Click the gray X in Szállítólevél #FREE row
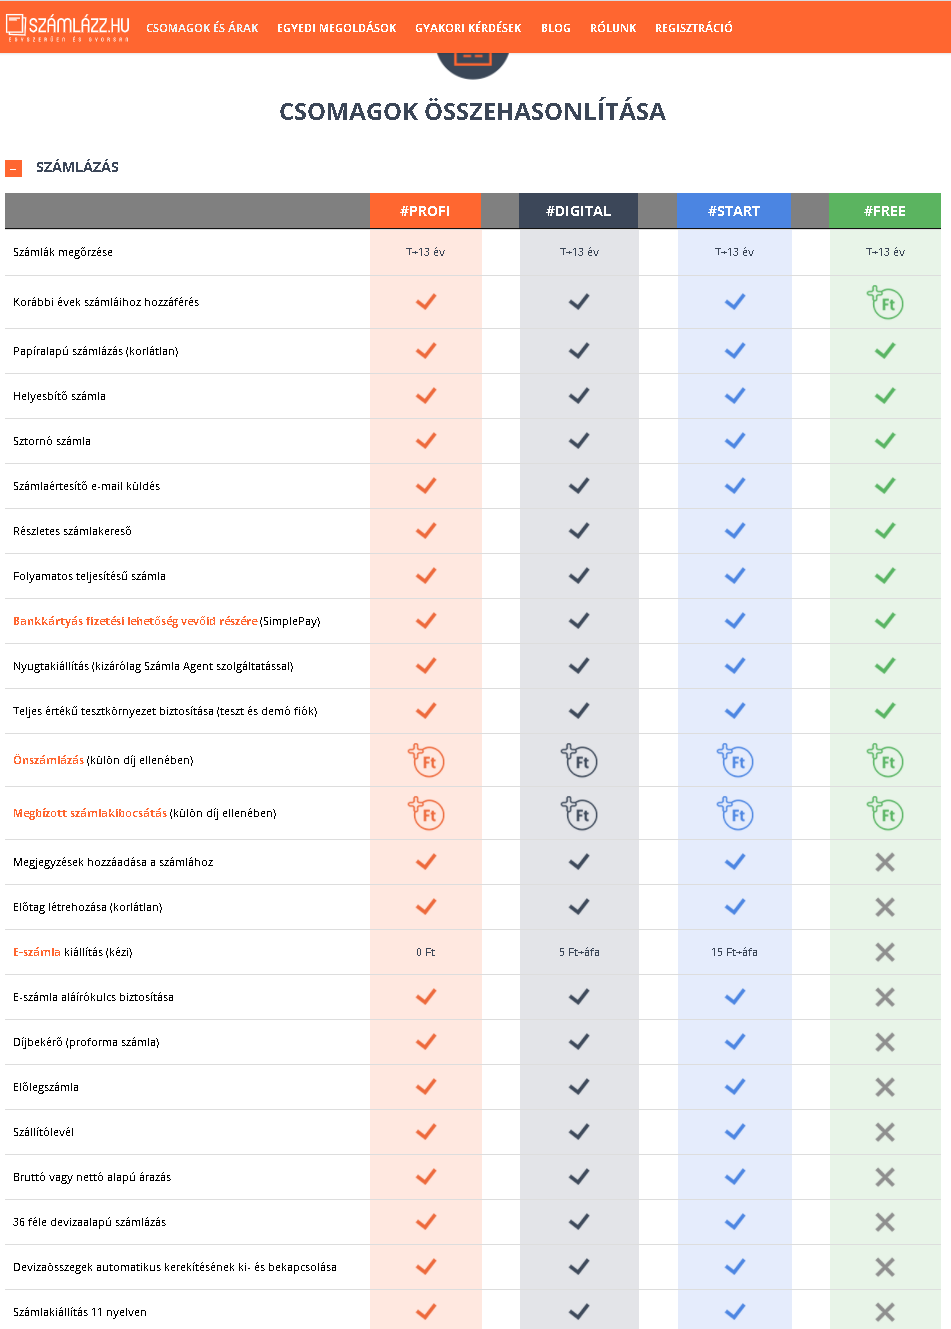Image resolution: width=951 pixels, height=1329 pixels. pyautogui.click(x=885, y=1132)
